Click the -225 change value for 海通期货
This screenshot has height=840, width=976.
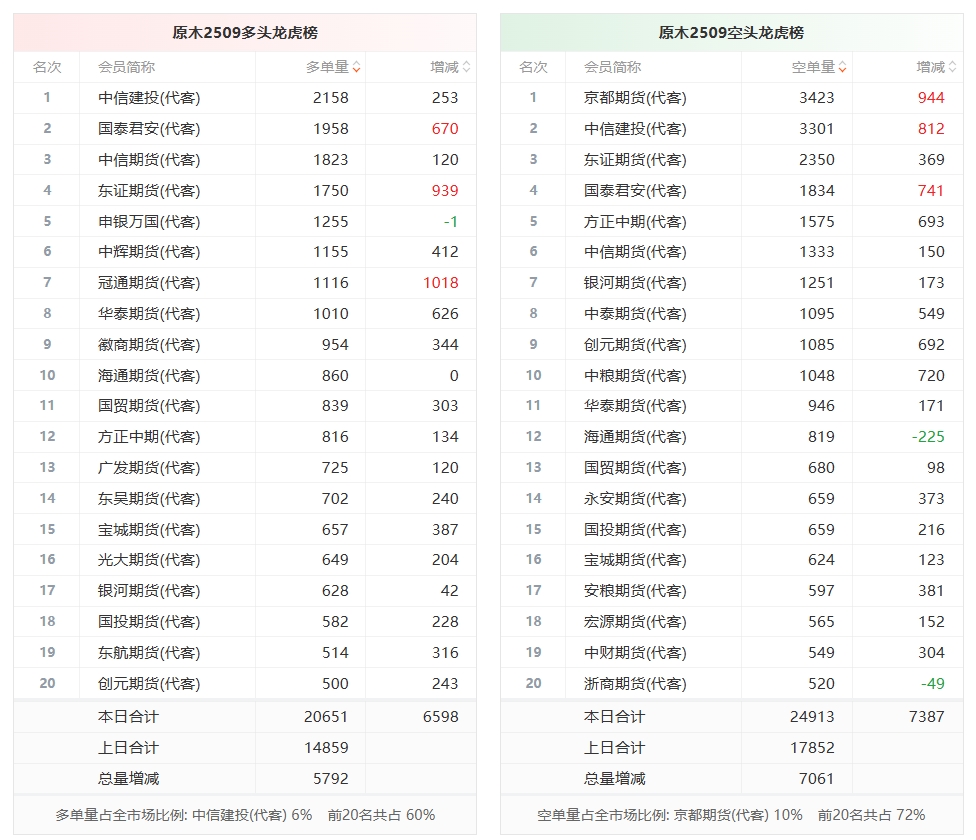click(928, 437)
